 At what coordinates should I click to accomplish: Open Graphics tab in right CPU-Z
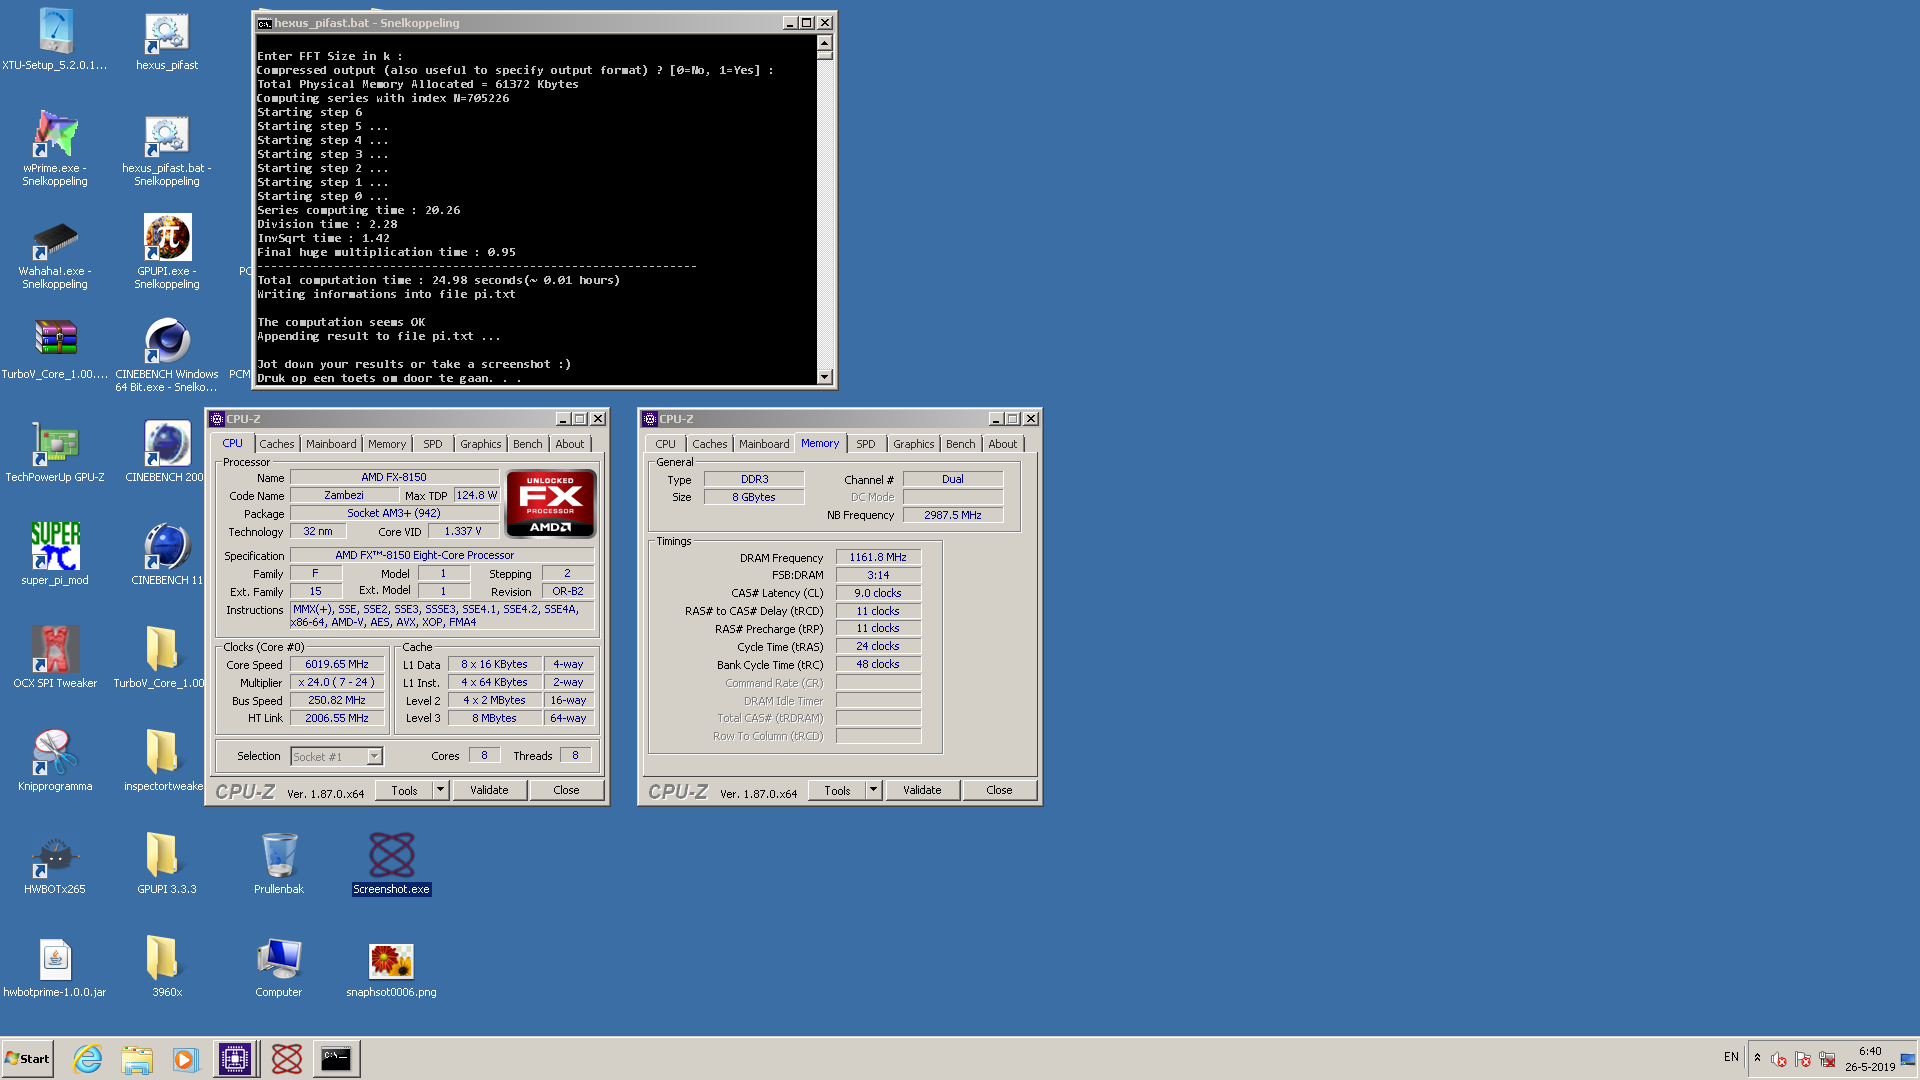(914, 444)
